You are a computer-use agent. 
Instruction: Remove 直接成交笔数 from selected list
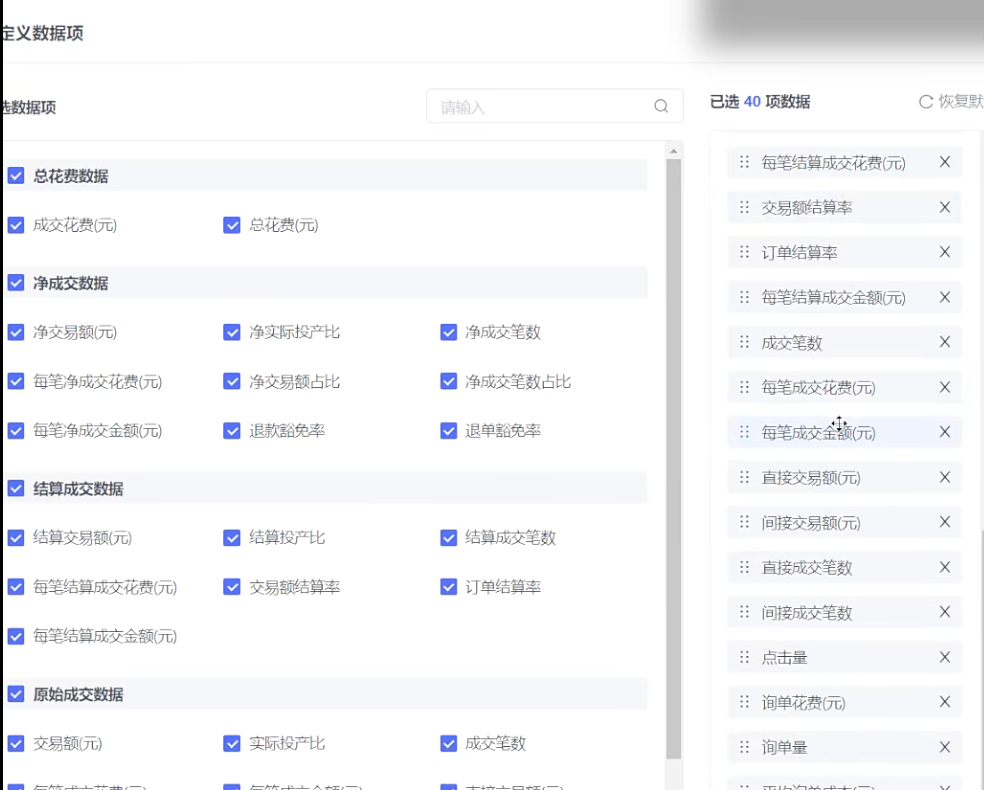tap(944, 567)
